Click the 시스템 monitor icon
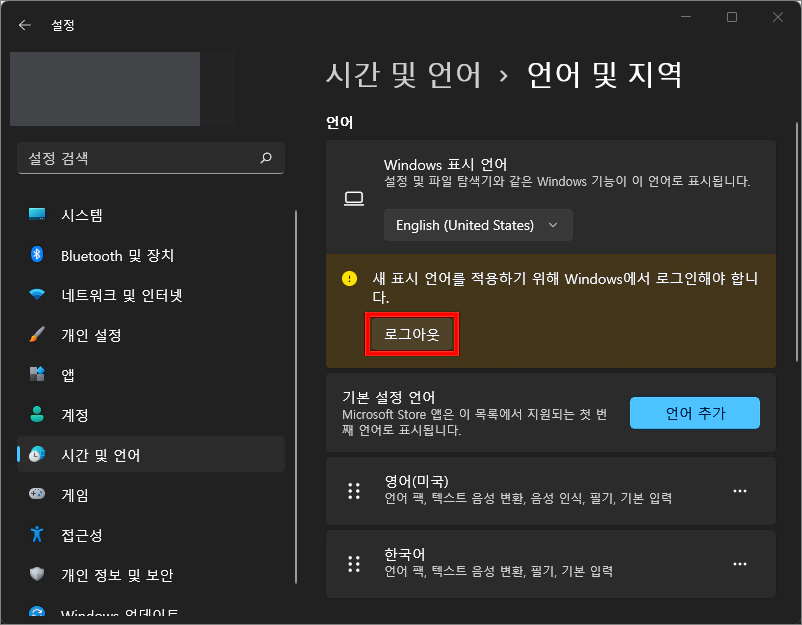 [37, 214]
